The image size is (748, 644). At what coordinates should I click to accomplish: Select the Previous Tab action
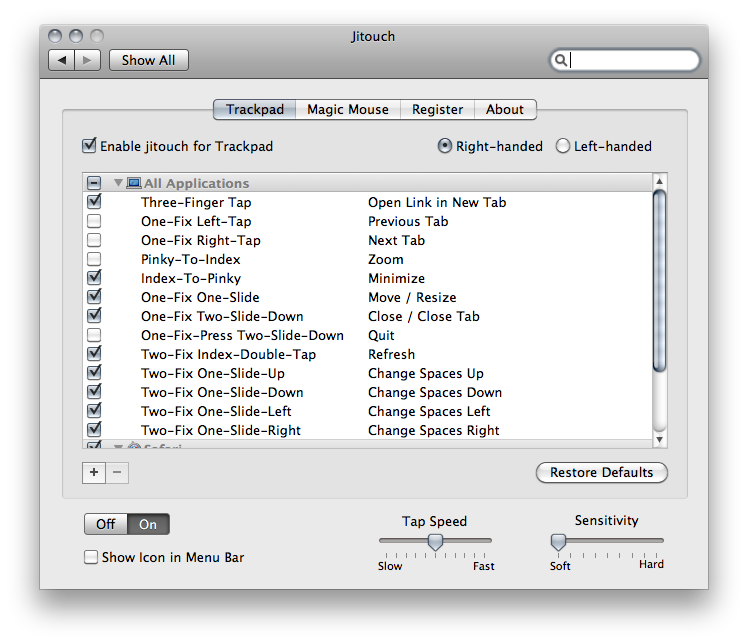(x=408, y=221)
